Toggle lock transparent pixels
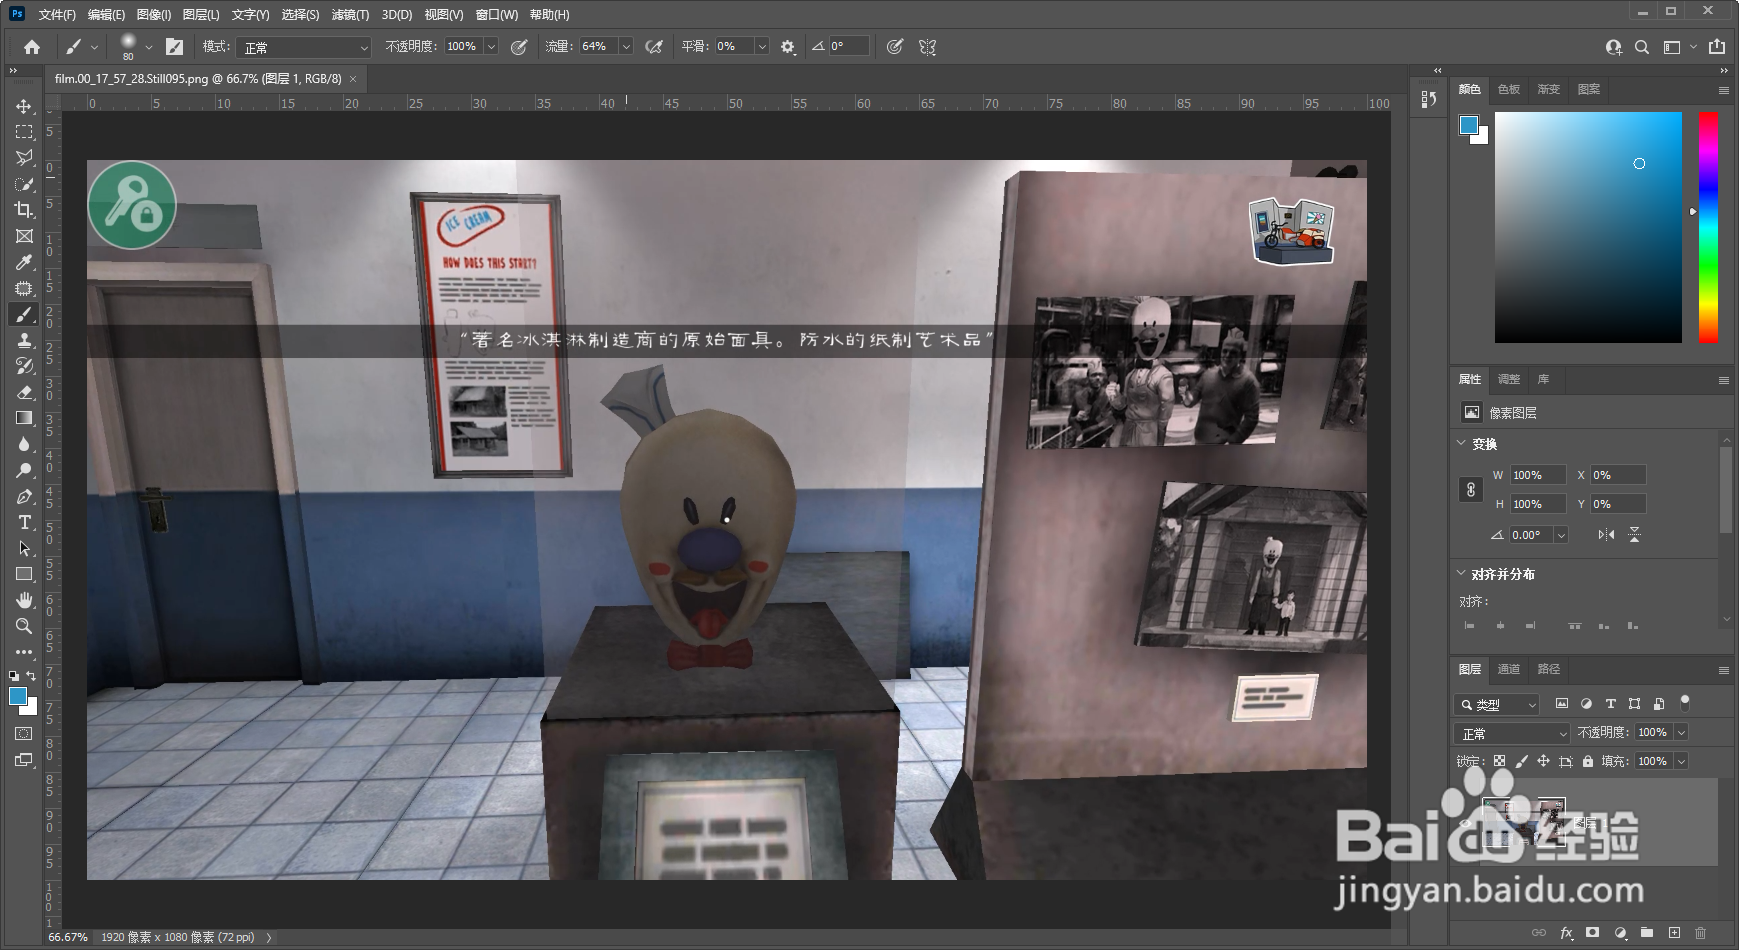 1499,761
